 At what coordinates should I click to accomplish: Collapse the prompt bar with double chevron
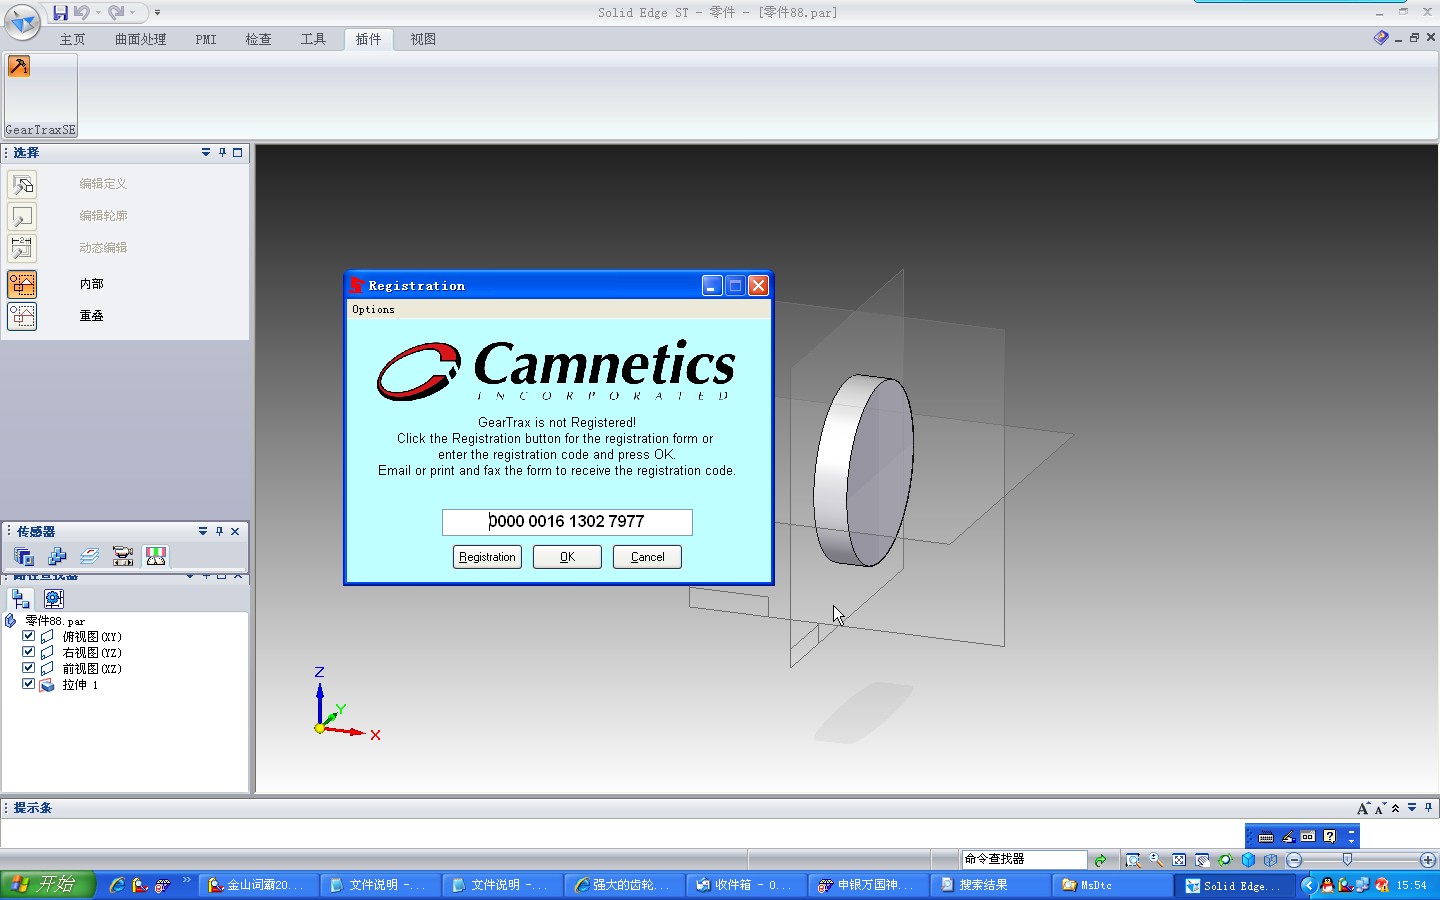coord(1396,808)
